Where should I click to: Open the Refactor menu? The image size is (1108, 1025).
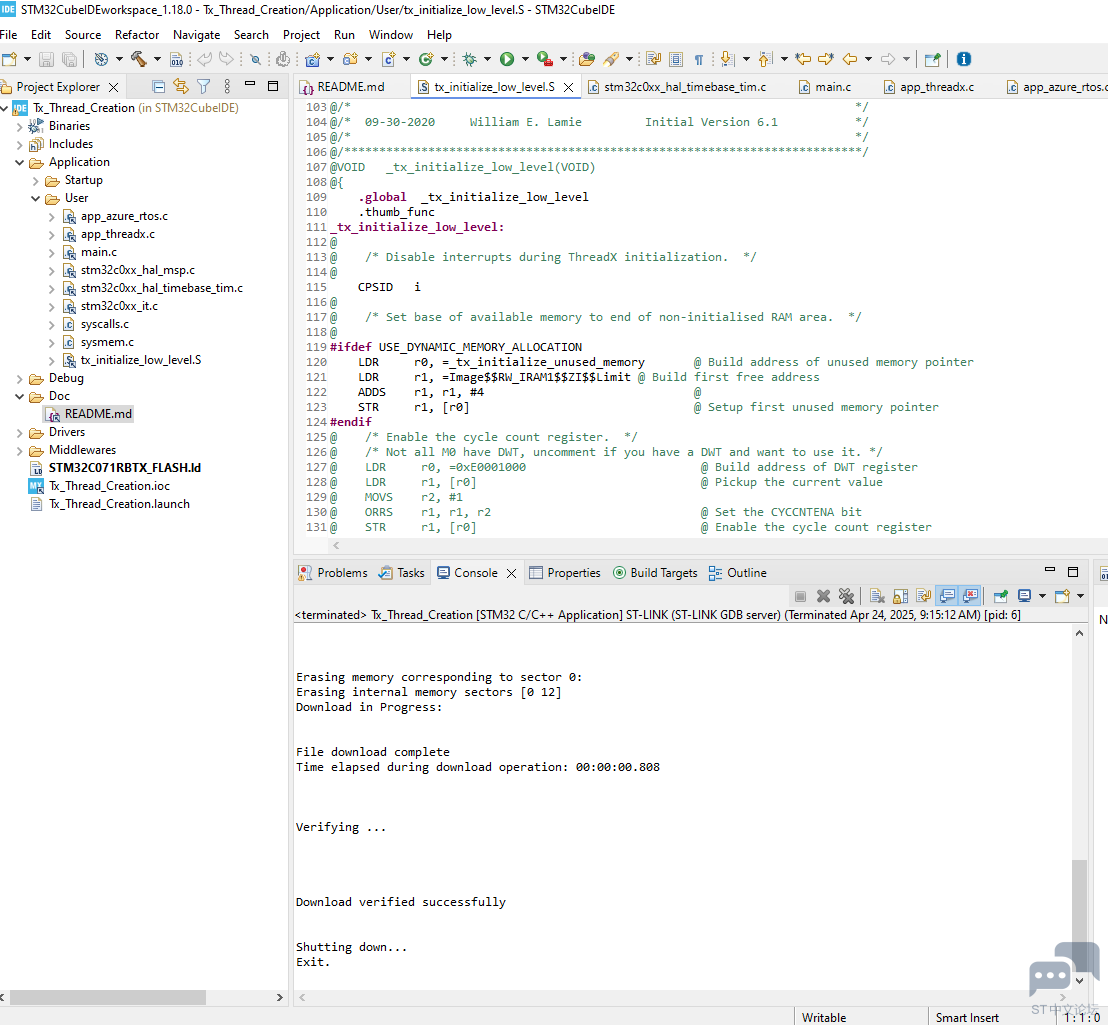136,35
